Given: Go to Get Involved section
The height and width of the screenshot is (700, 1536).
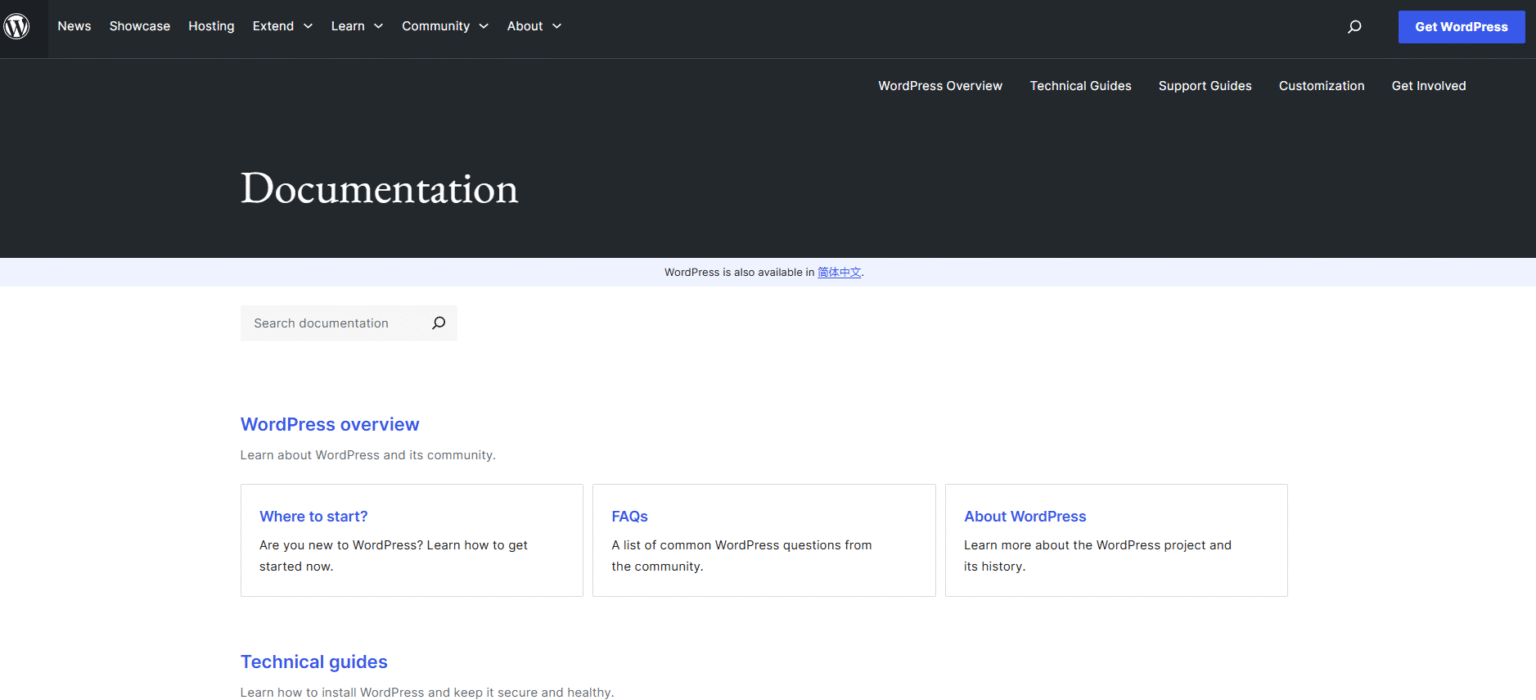Looking at the screenshot, I should (1428, 86).
